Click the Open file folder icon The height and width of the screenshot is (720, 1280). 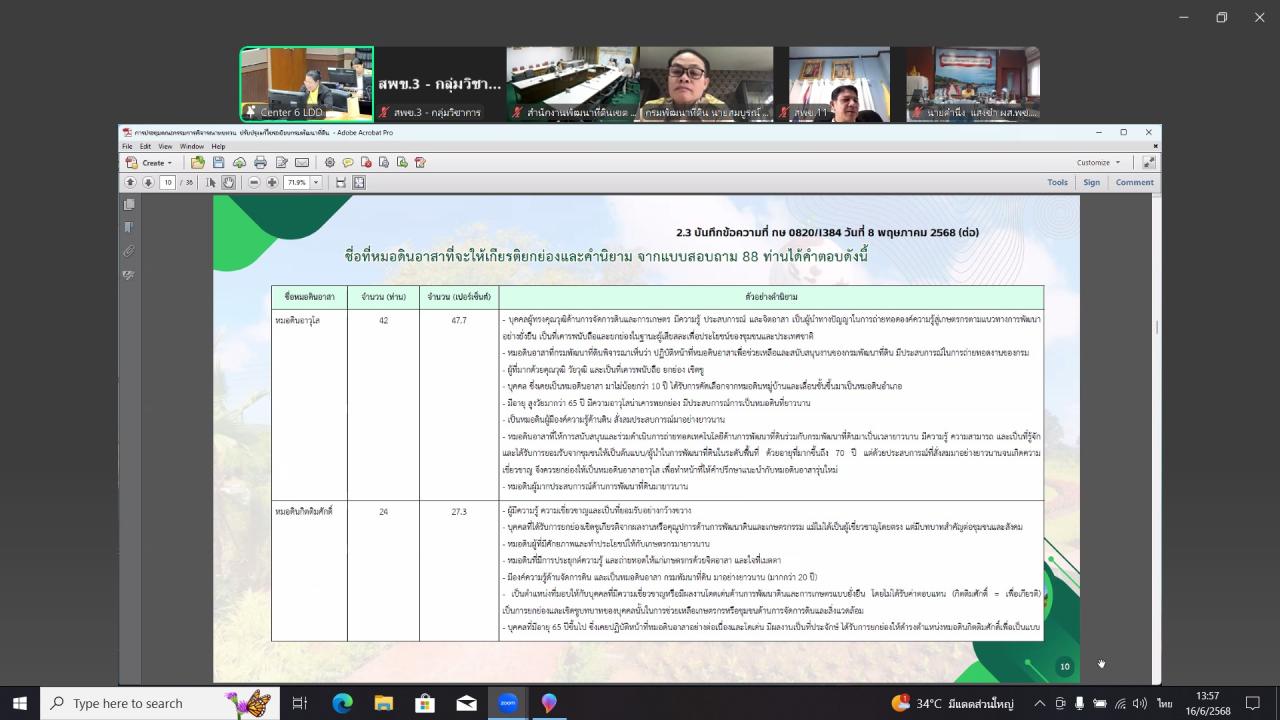198,162
